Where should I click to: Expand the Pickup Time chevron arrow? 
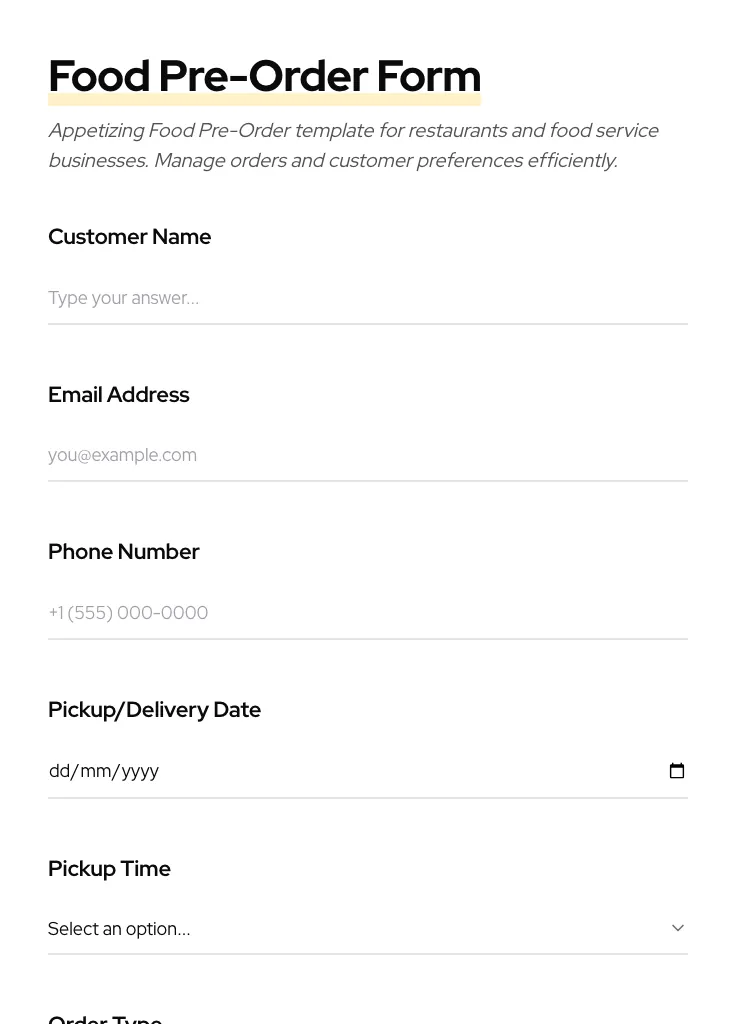pos(678,928)
